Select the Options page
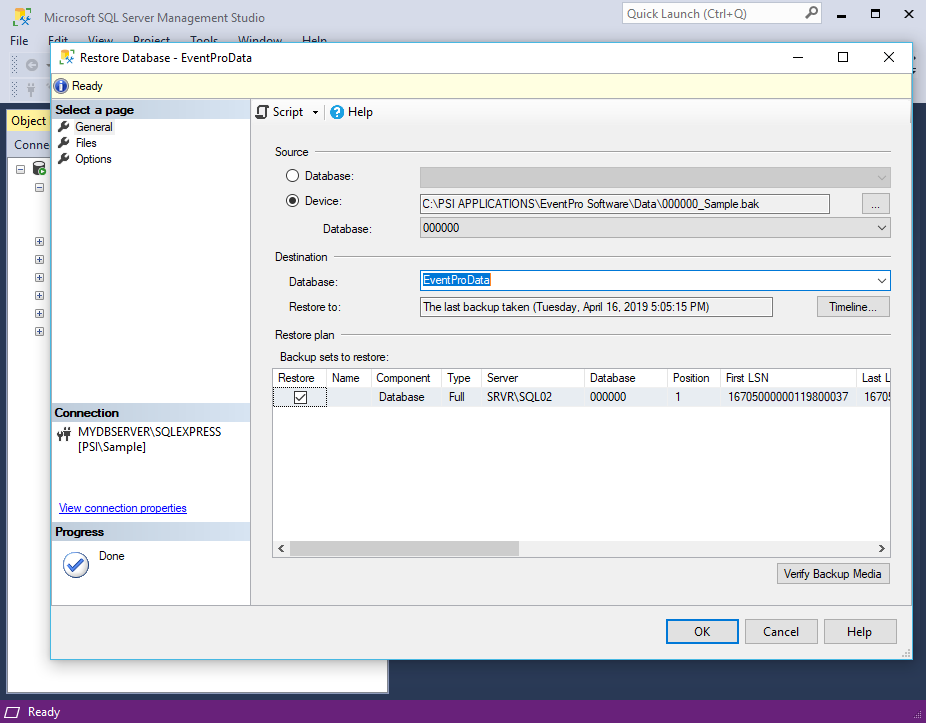The width and height of the screenshot is (926, 723). click(x=93, y=159)
